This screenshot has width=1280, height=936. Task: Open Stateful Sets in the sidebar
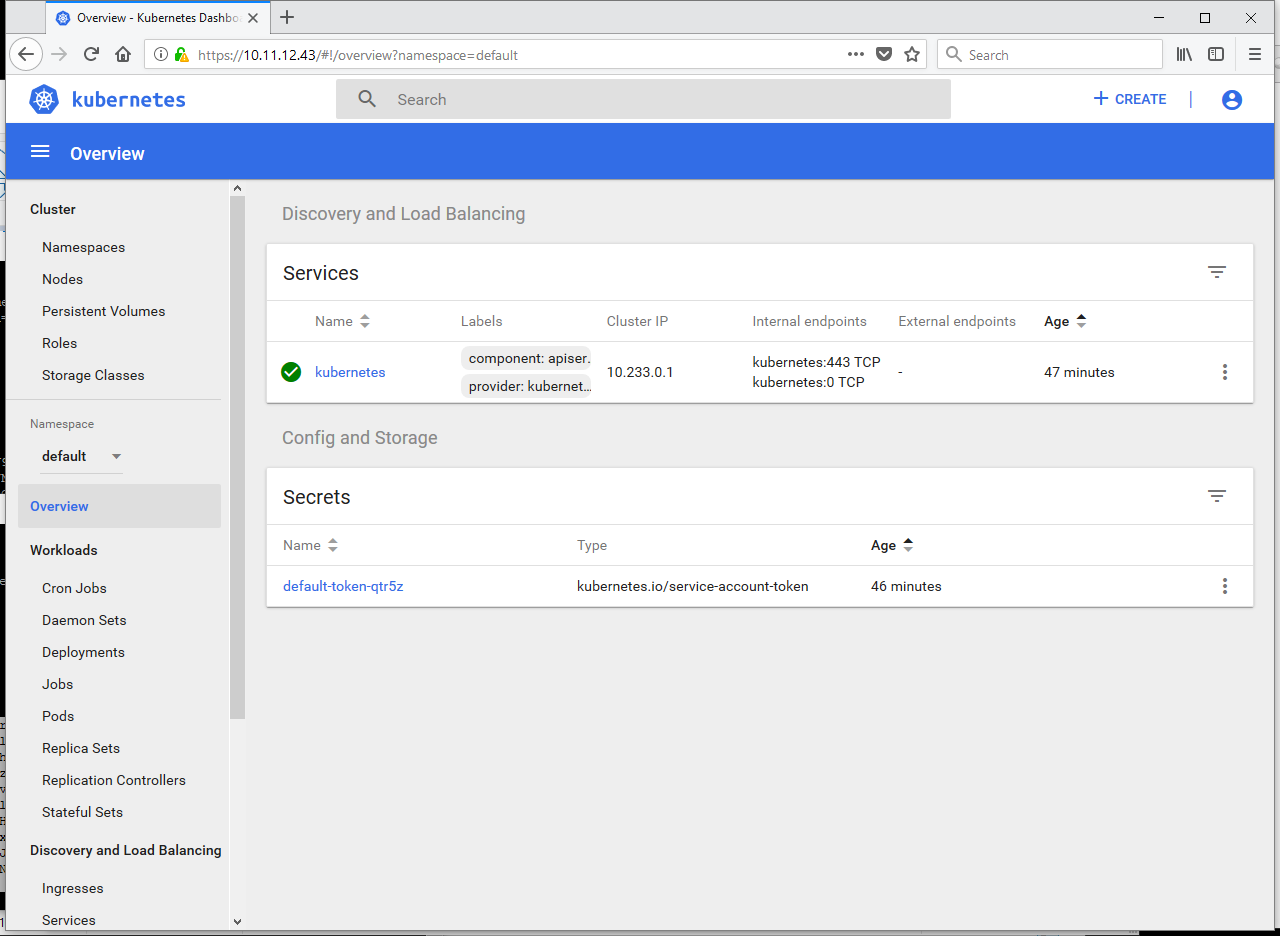coord(82,812)
